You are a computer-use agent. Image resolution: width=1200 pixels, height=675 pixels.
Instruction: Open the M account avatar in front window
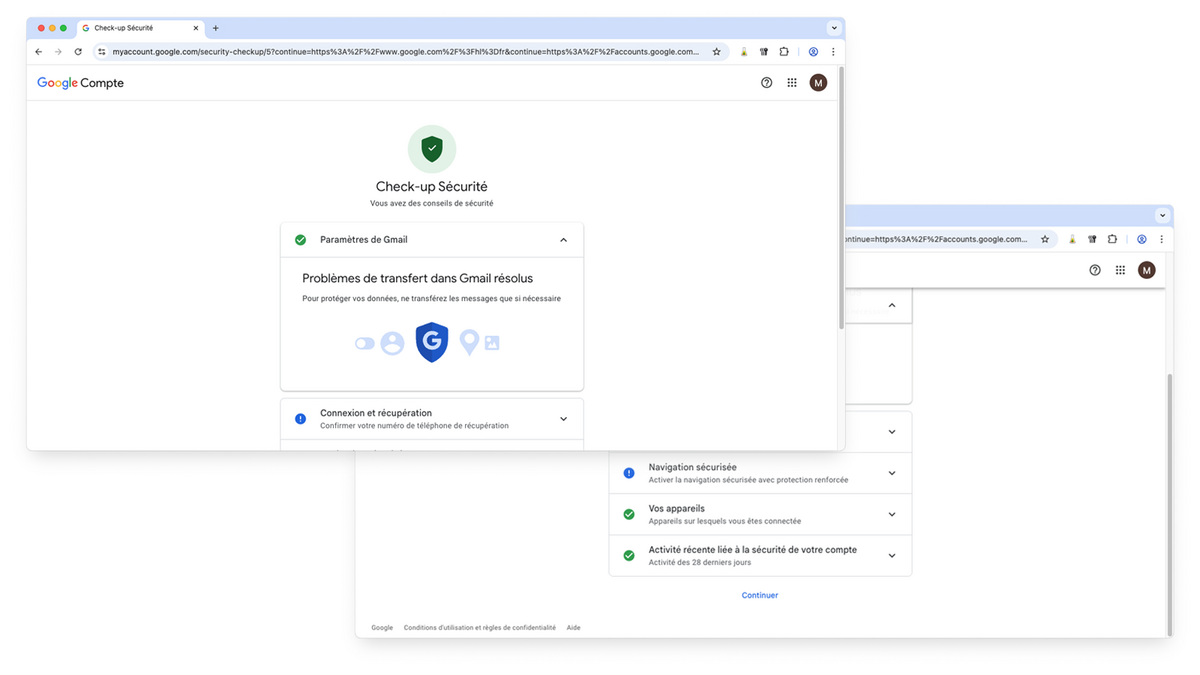(818, 83)
